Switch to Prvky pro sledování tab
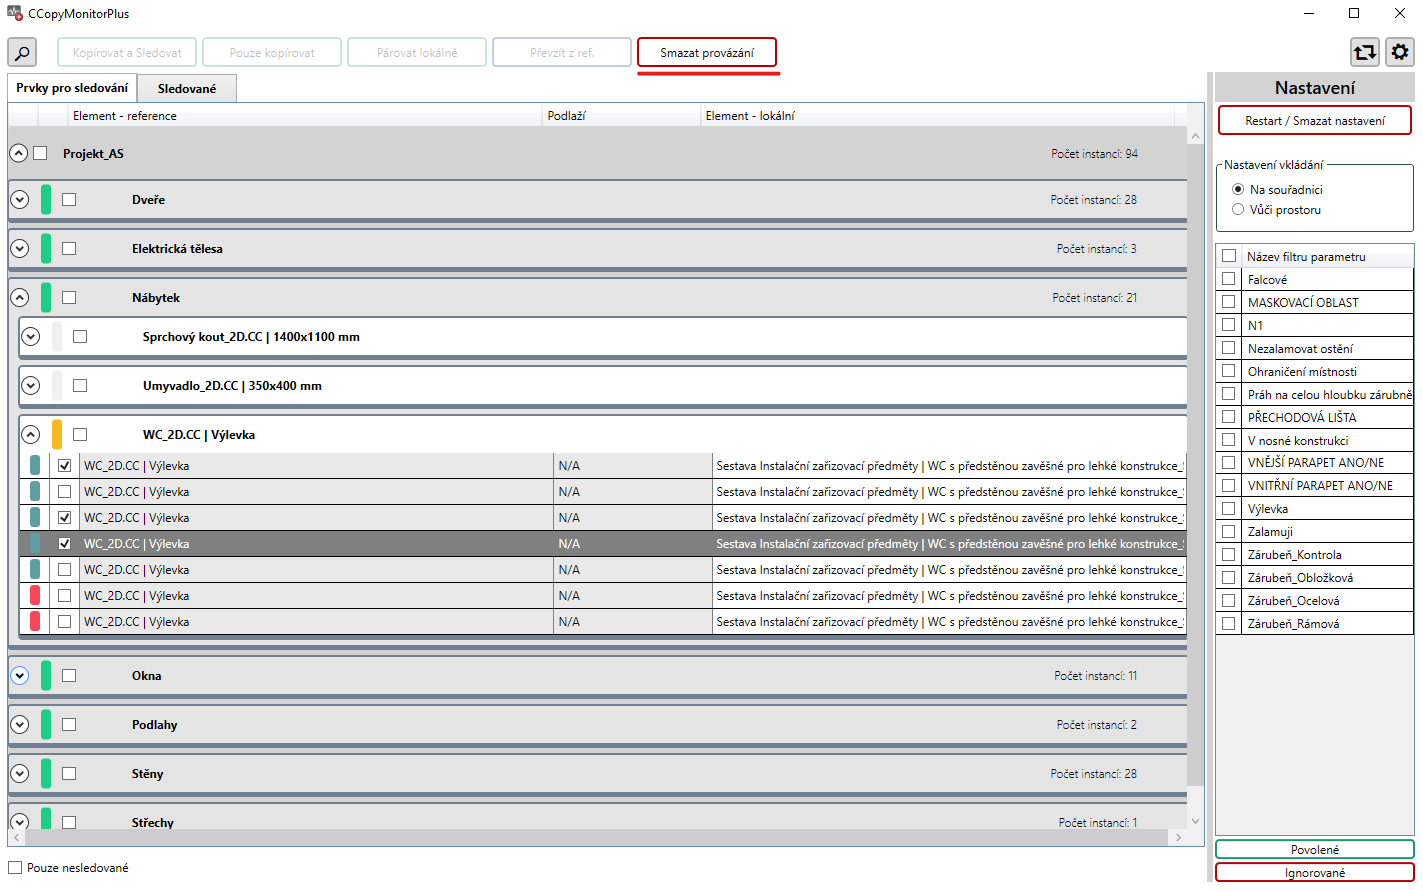The width and height of the screenshot is (1423, 890). [72, 88]
